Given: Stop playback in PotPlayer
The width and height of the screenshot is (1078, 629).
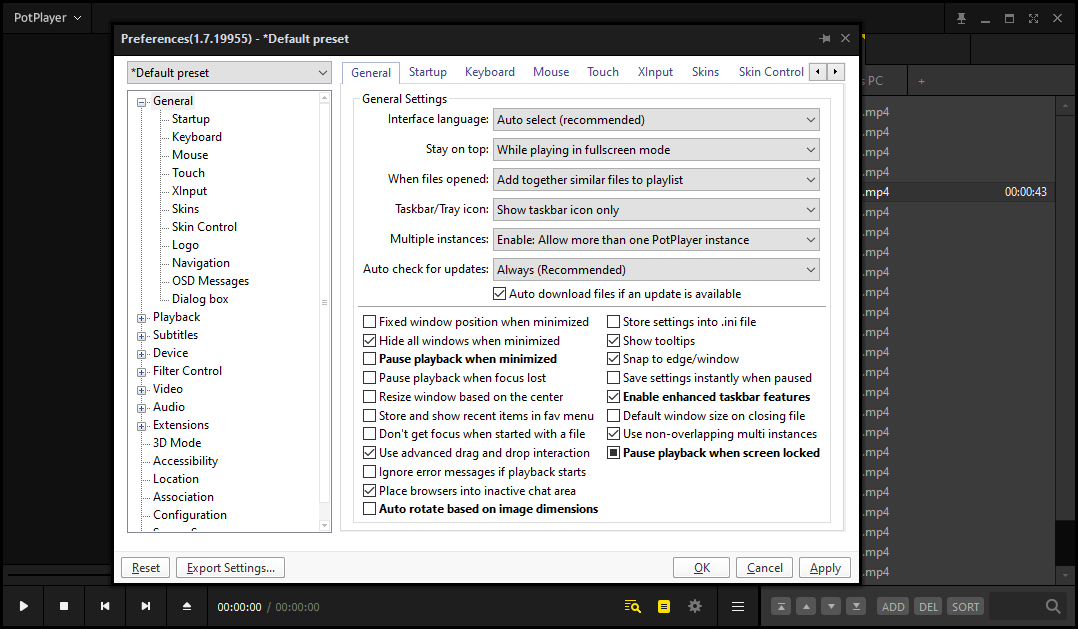Looking at the screenshot, I should (64, 606).
